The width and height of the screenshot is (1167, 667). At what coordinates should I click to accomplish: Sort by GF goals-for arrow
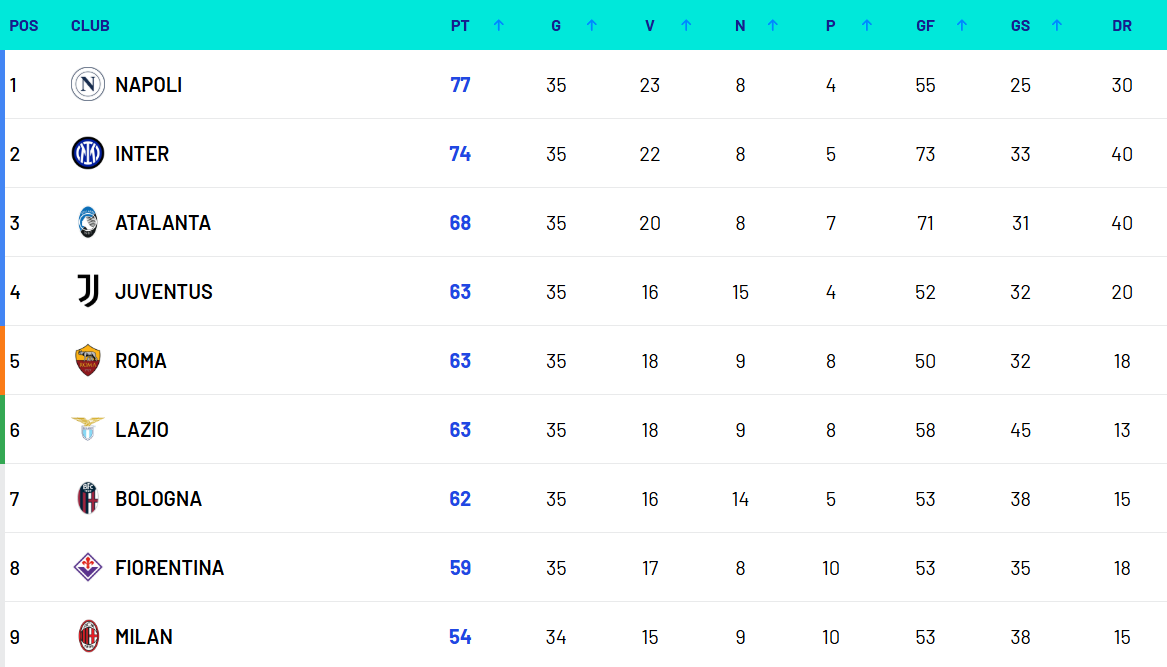(962, 25)
